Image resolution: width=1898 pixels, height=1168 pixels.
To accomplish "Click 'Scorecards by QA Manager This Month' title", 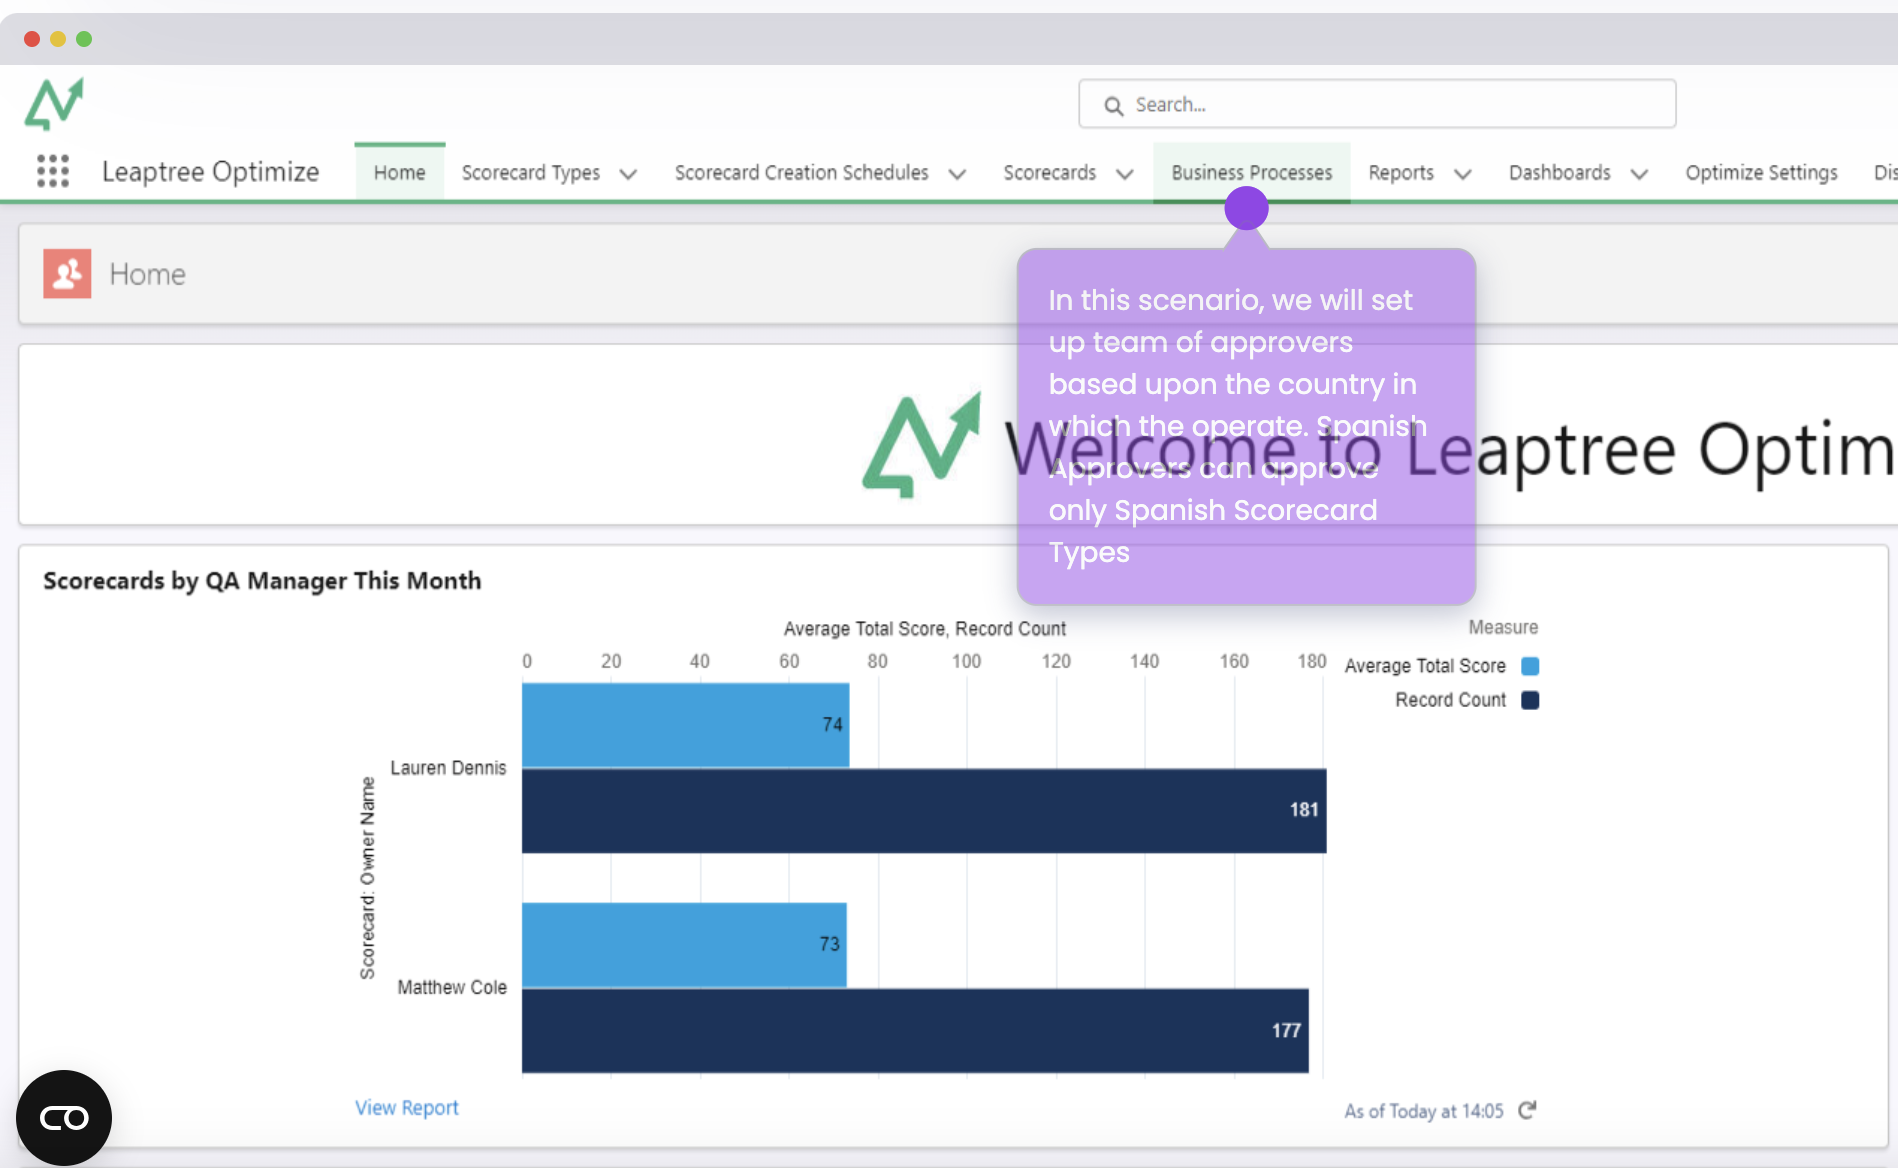I will pyautogui.click(x=262, y=581).
